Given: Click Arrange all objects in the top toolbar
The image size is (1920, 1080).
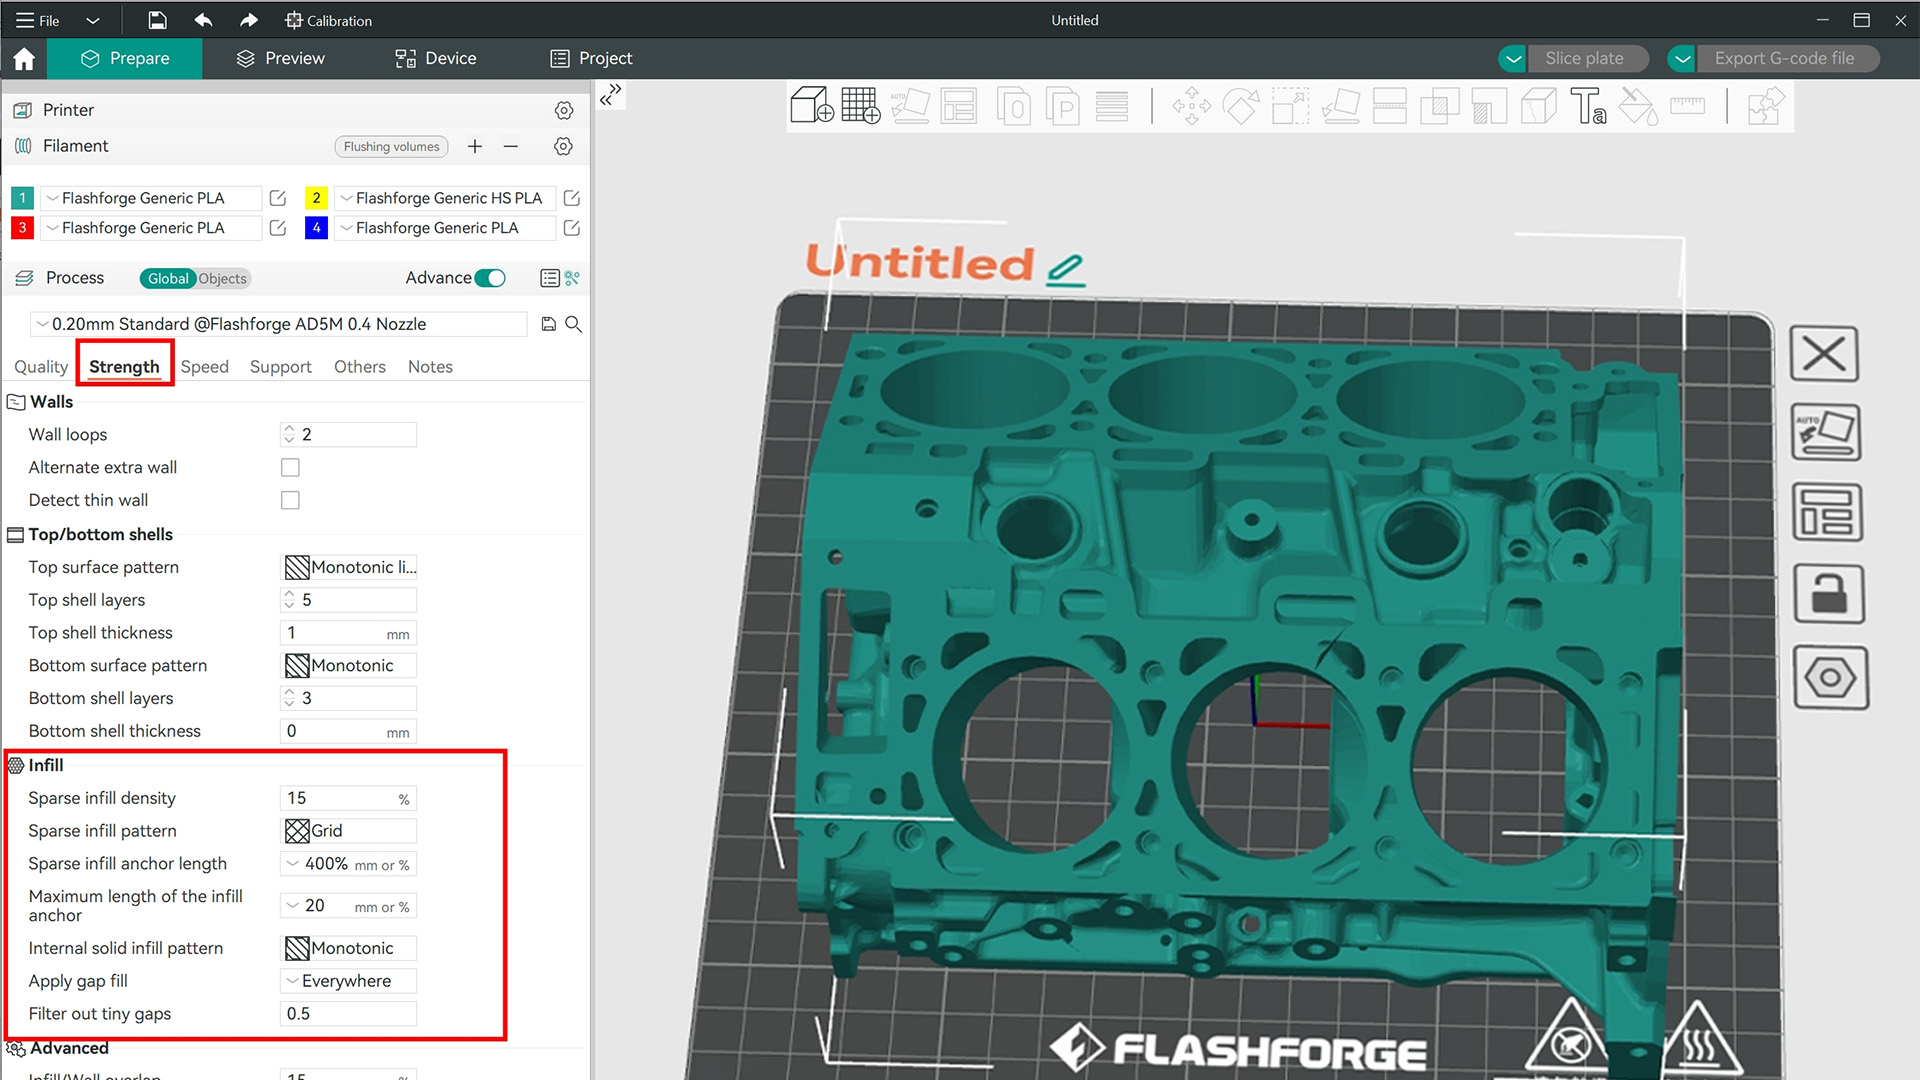Looking at the screenshot, I should tap(959, 105).
